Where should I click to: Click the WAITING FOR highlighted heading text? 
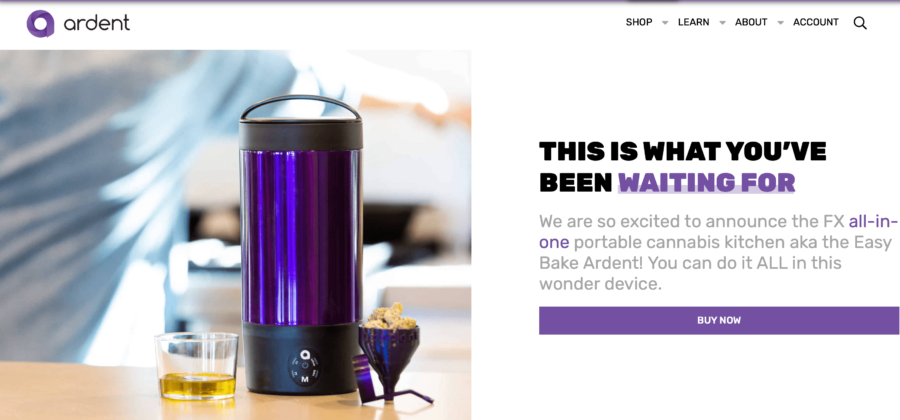pyautogui.click(x=707, y=182)
